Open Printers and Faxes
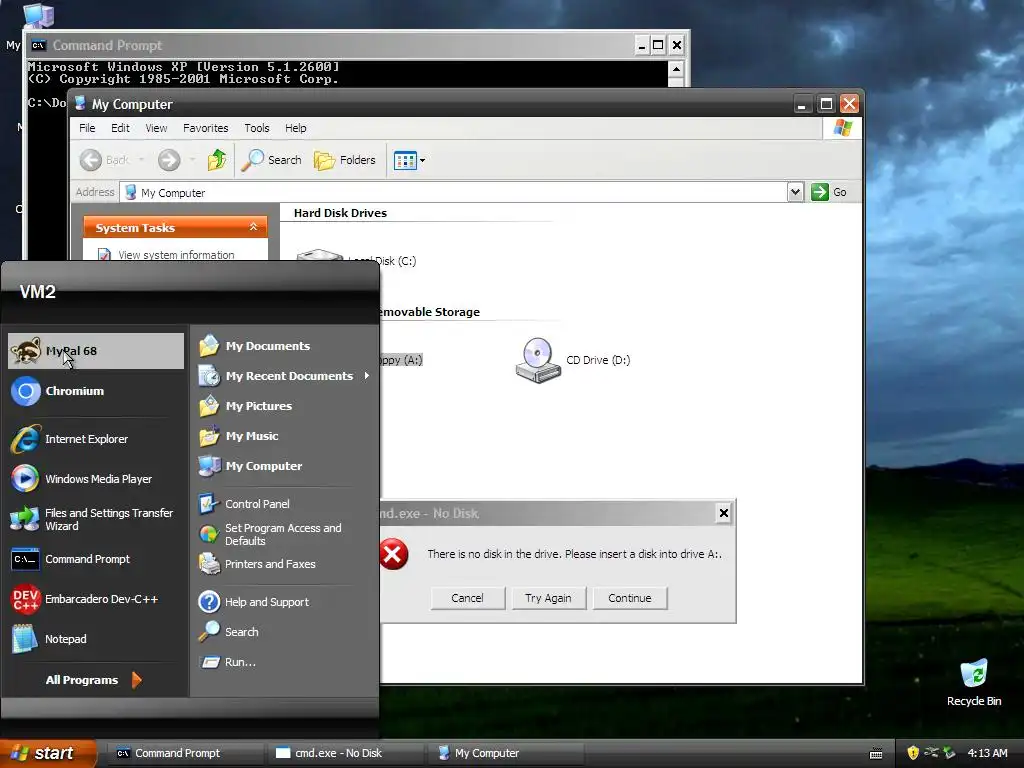The image size is (1024, 768). [x=284, y=564]
